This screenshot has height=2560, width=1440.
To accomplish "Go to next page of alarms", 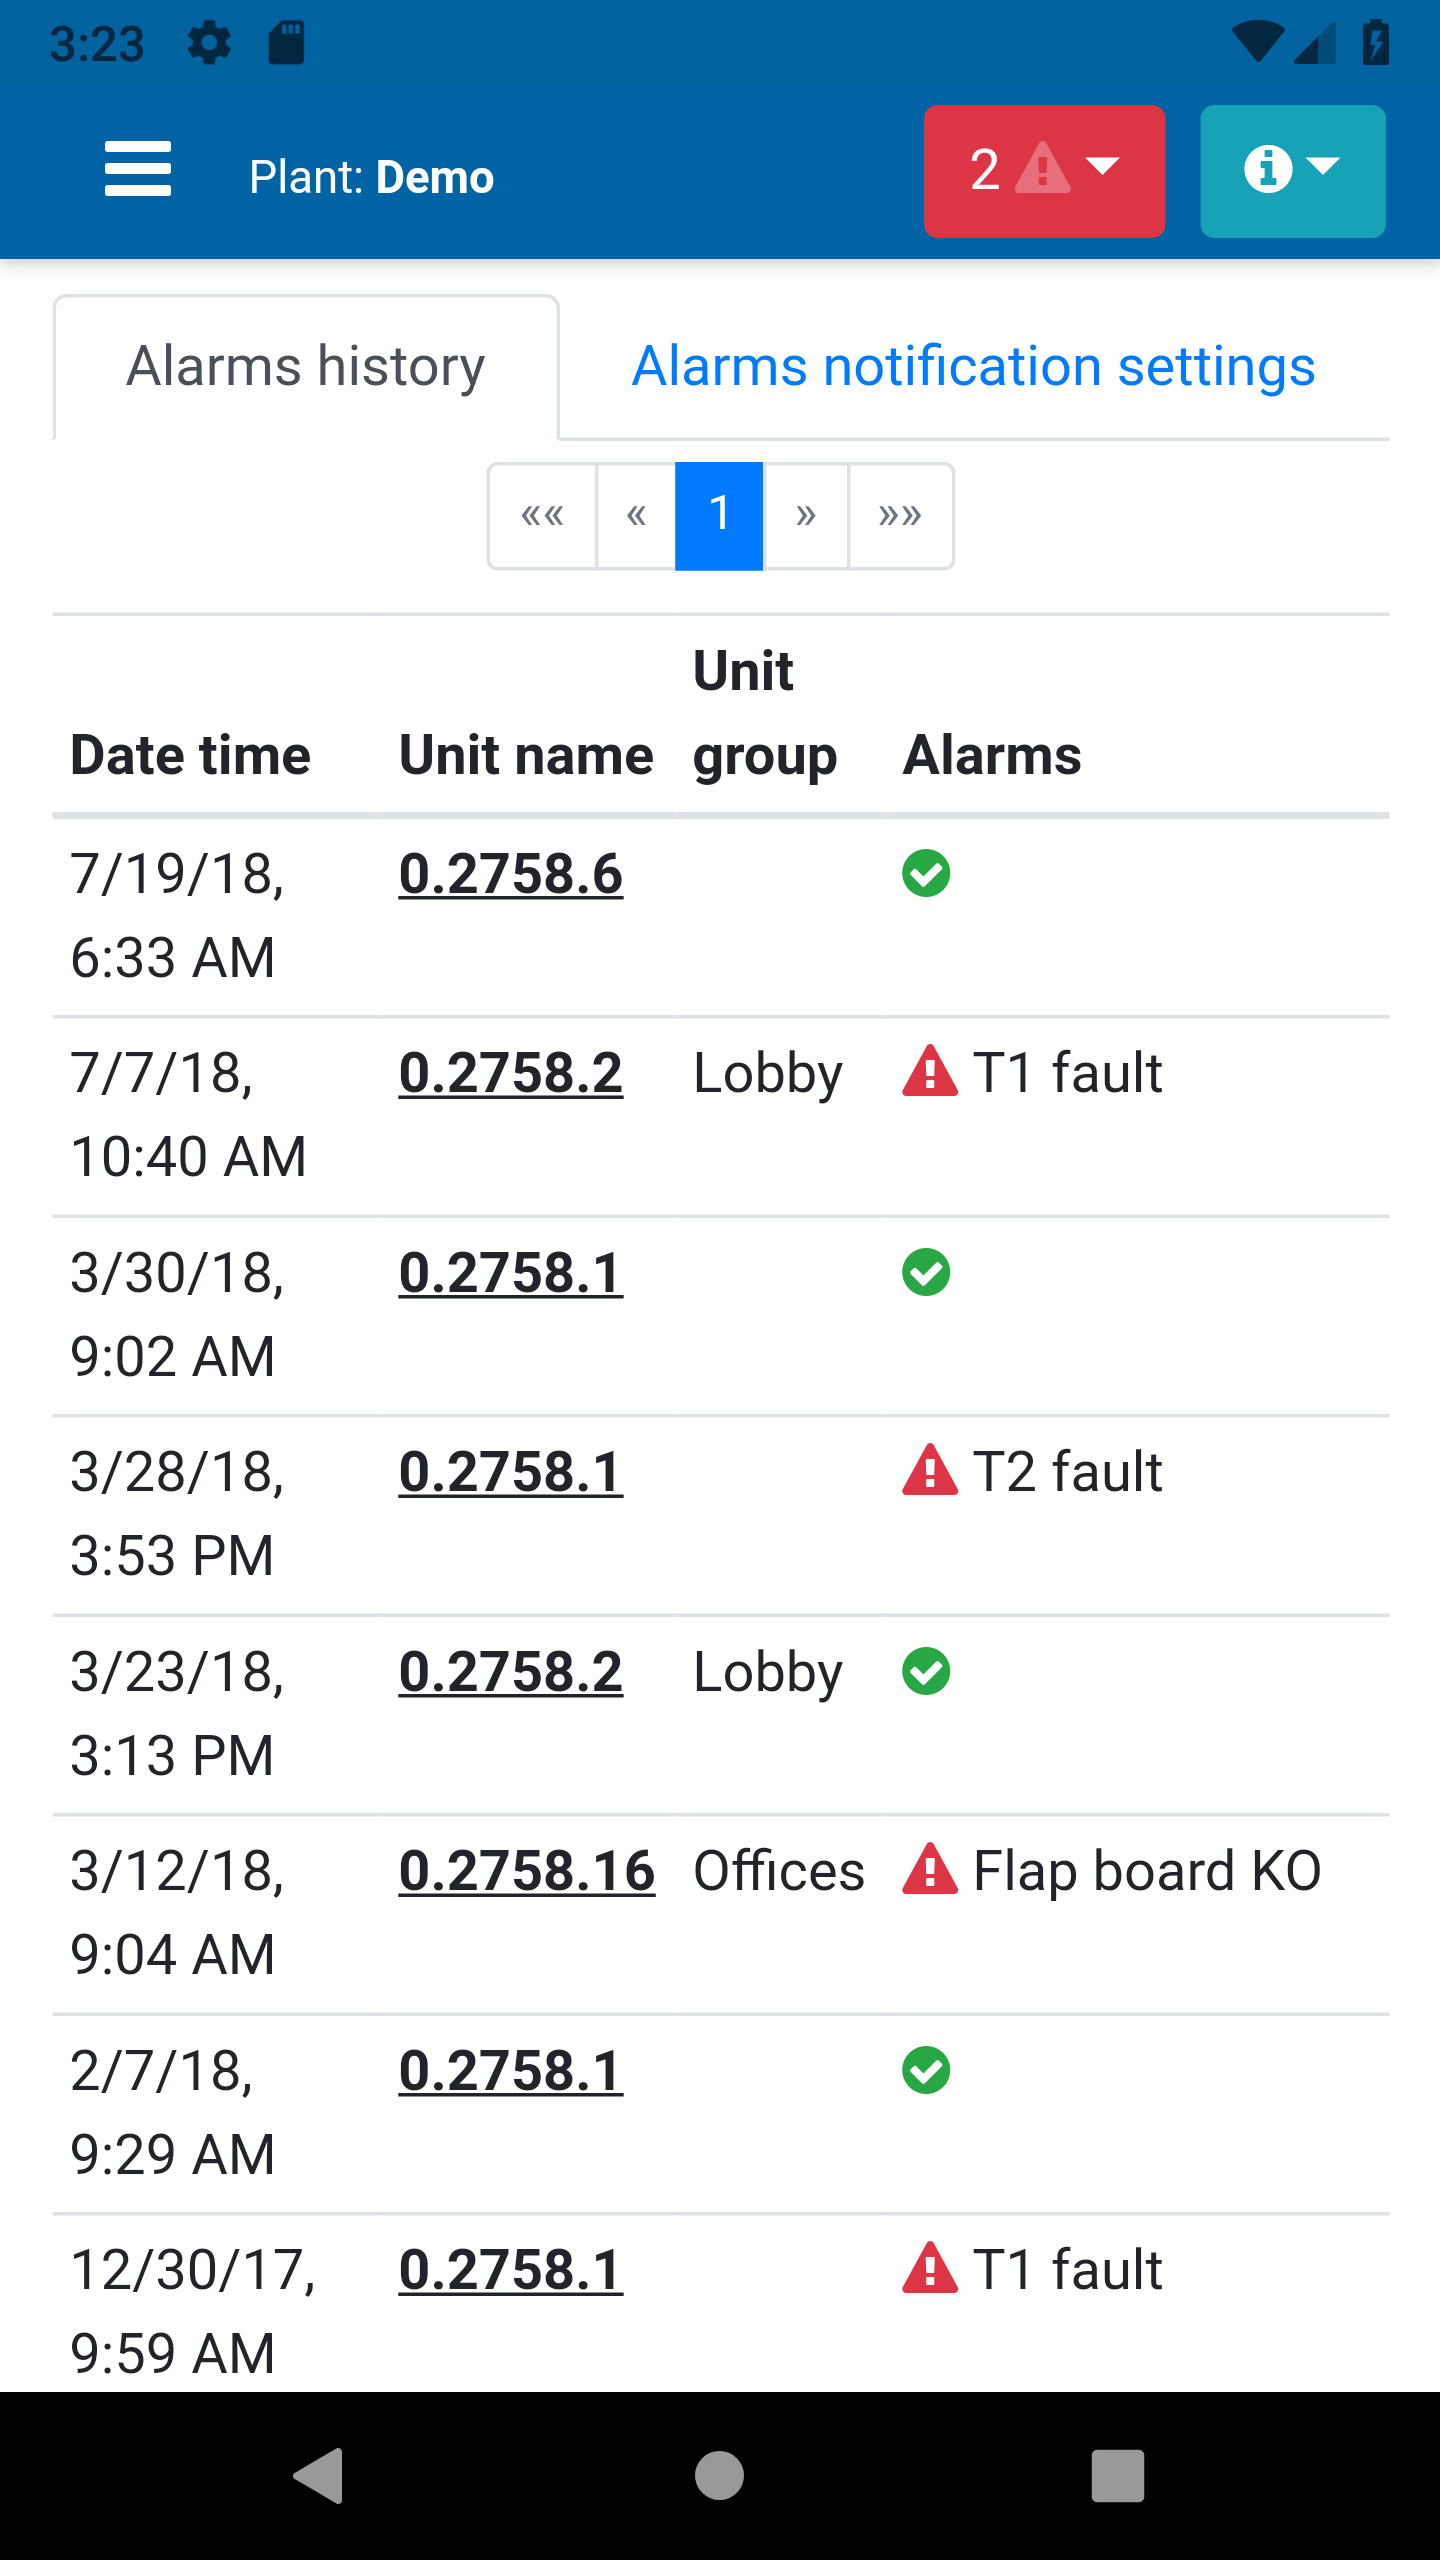I will tap(806, 516).
